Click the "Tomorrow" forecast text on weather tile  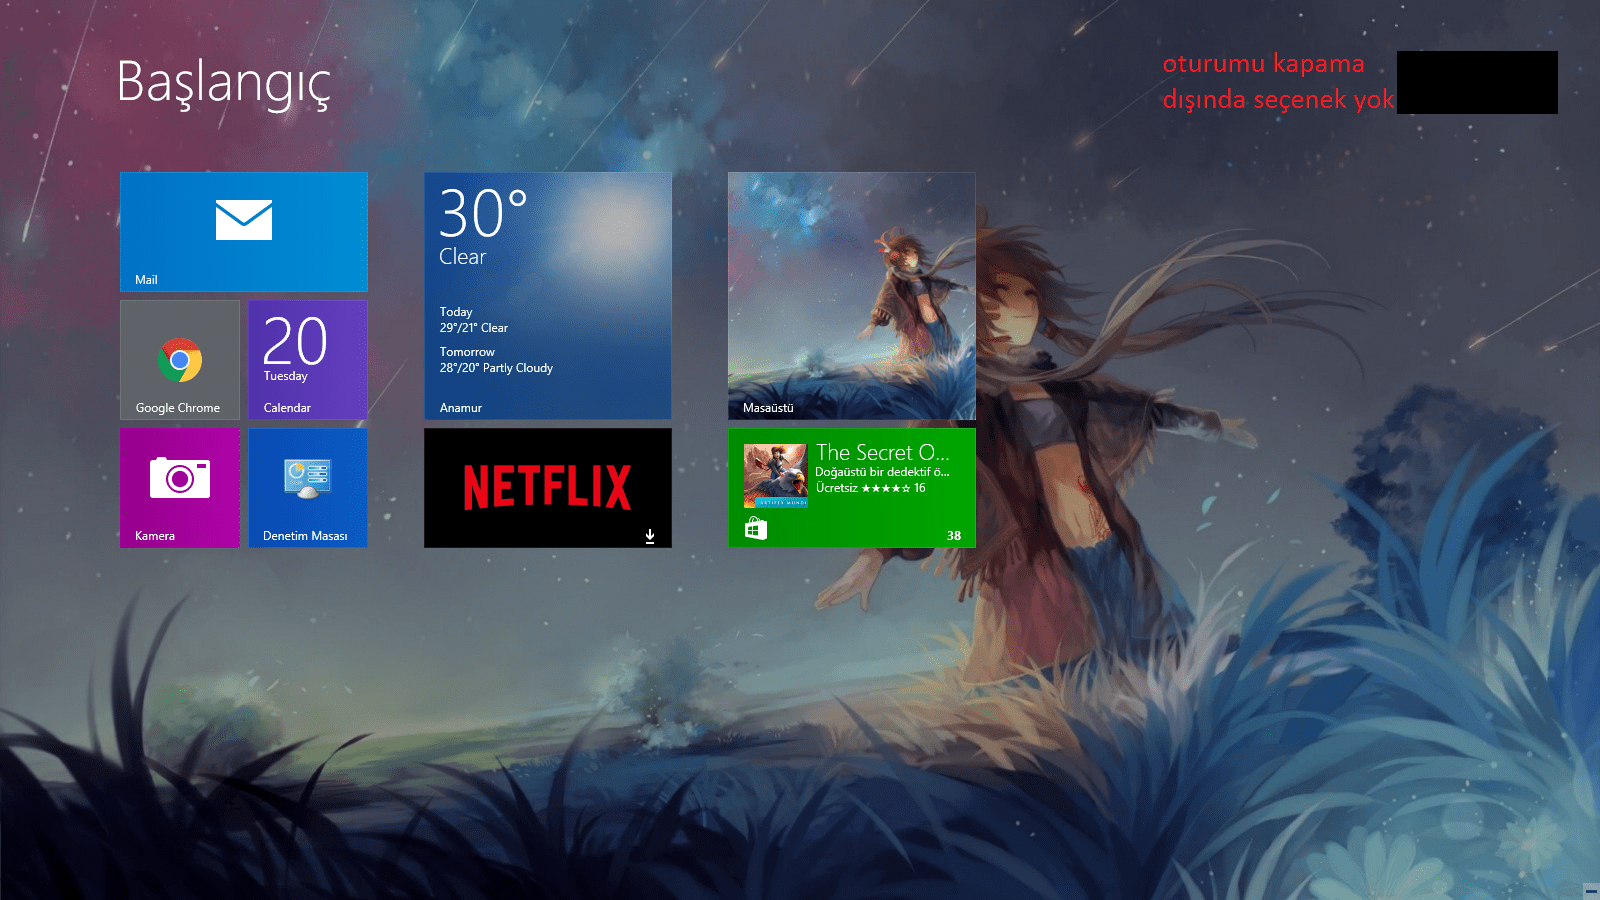click(x=467, y=352)
